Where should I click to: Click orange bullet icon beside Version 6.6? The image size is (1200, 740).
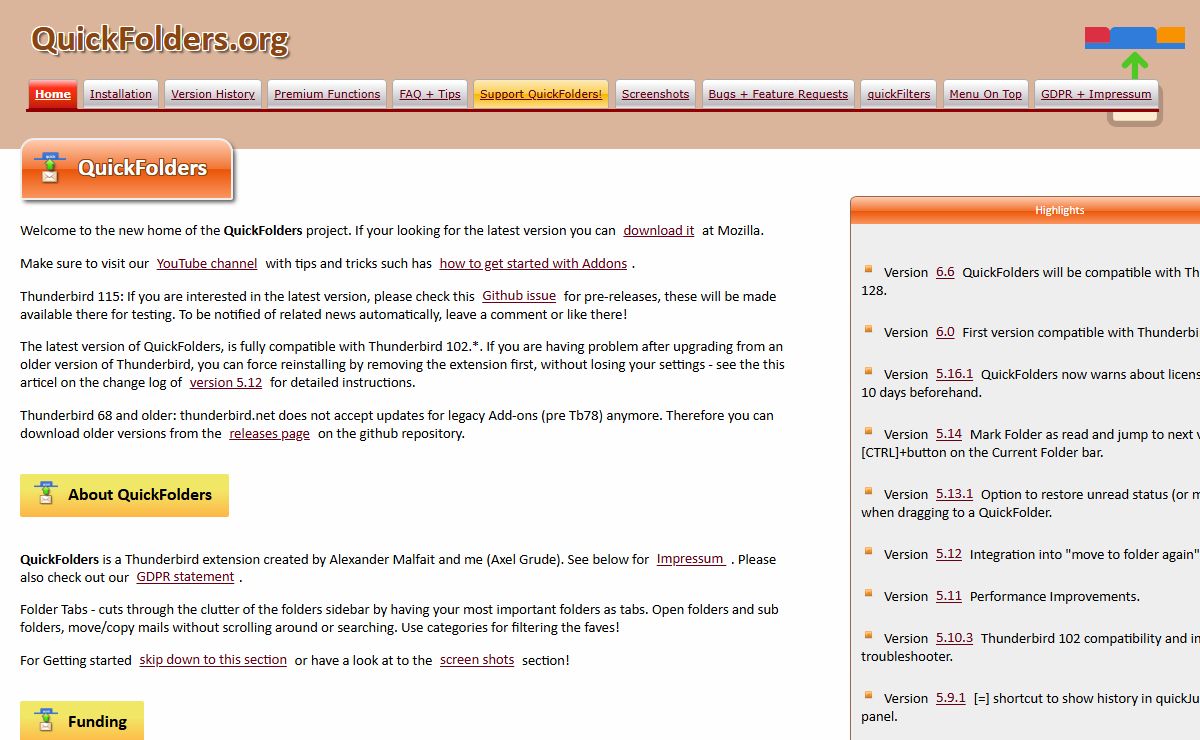click(868, 269)
